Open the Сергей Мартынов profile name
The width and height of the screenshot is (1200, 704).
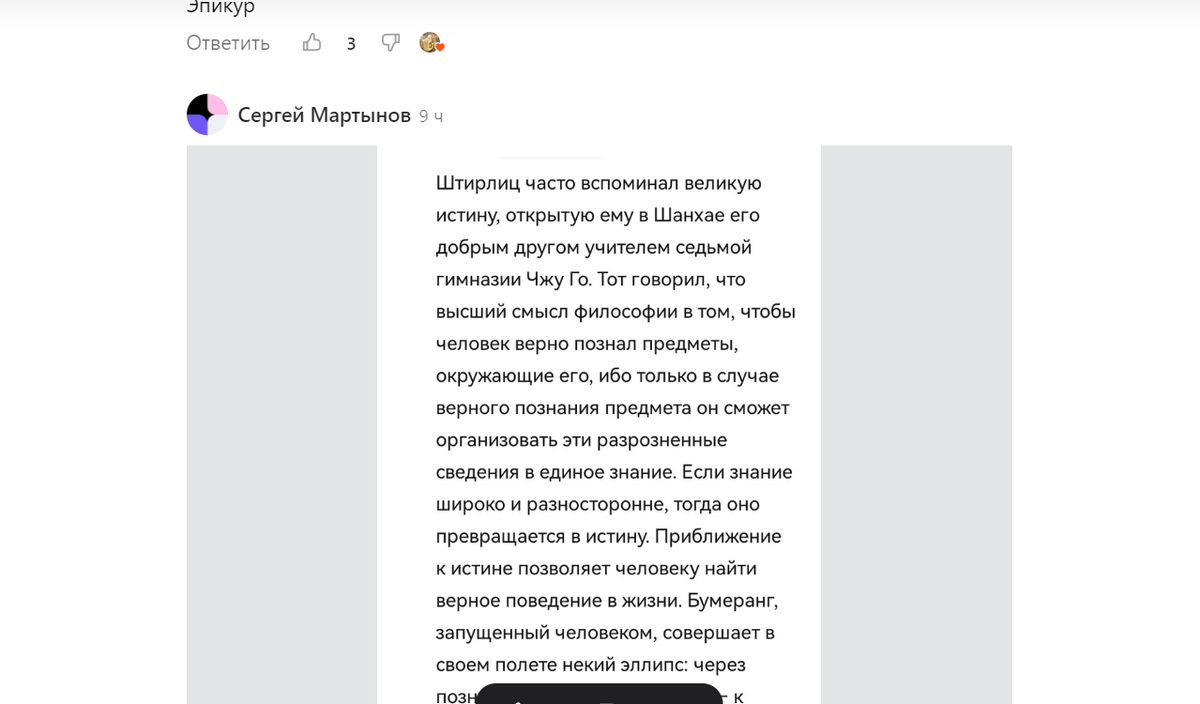pyautogui.click(x=324, y=116)
